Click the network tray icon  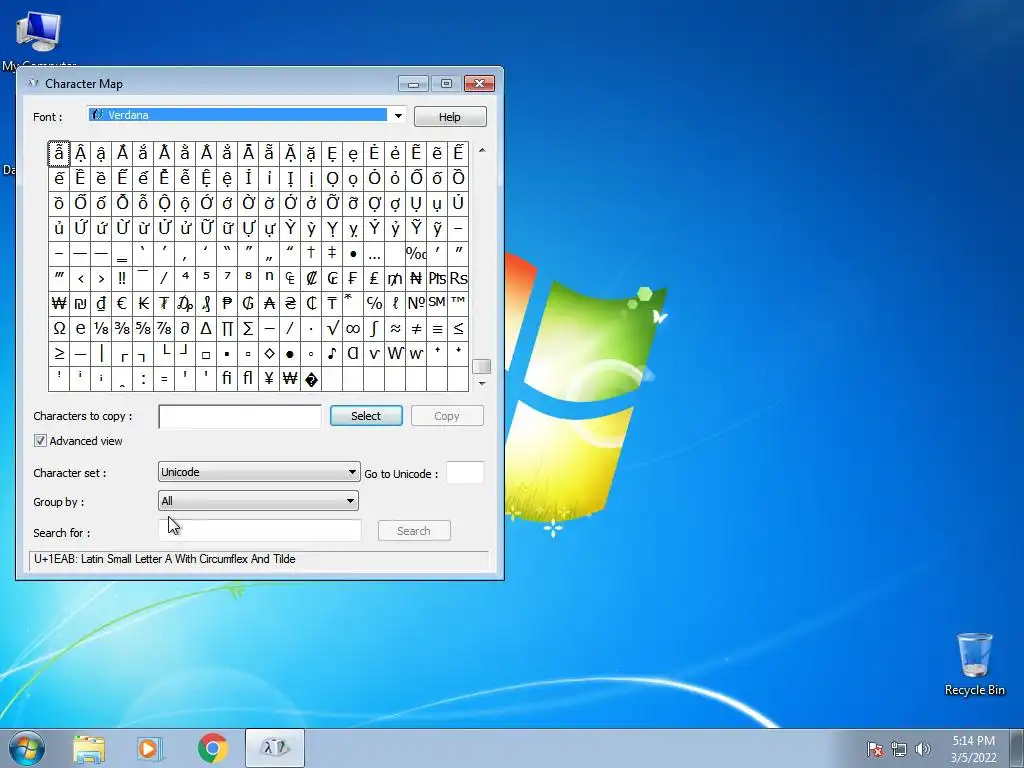point(899,749)
